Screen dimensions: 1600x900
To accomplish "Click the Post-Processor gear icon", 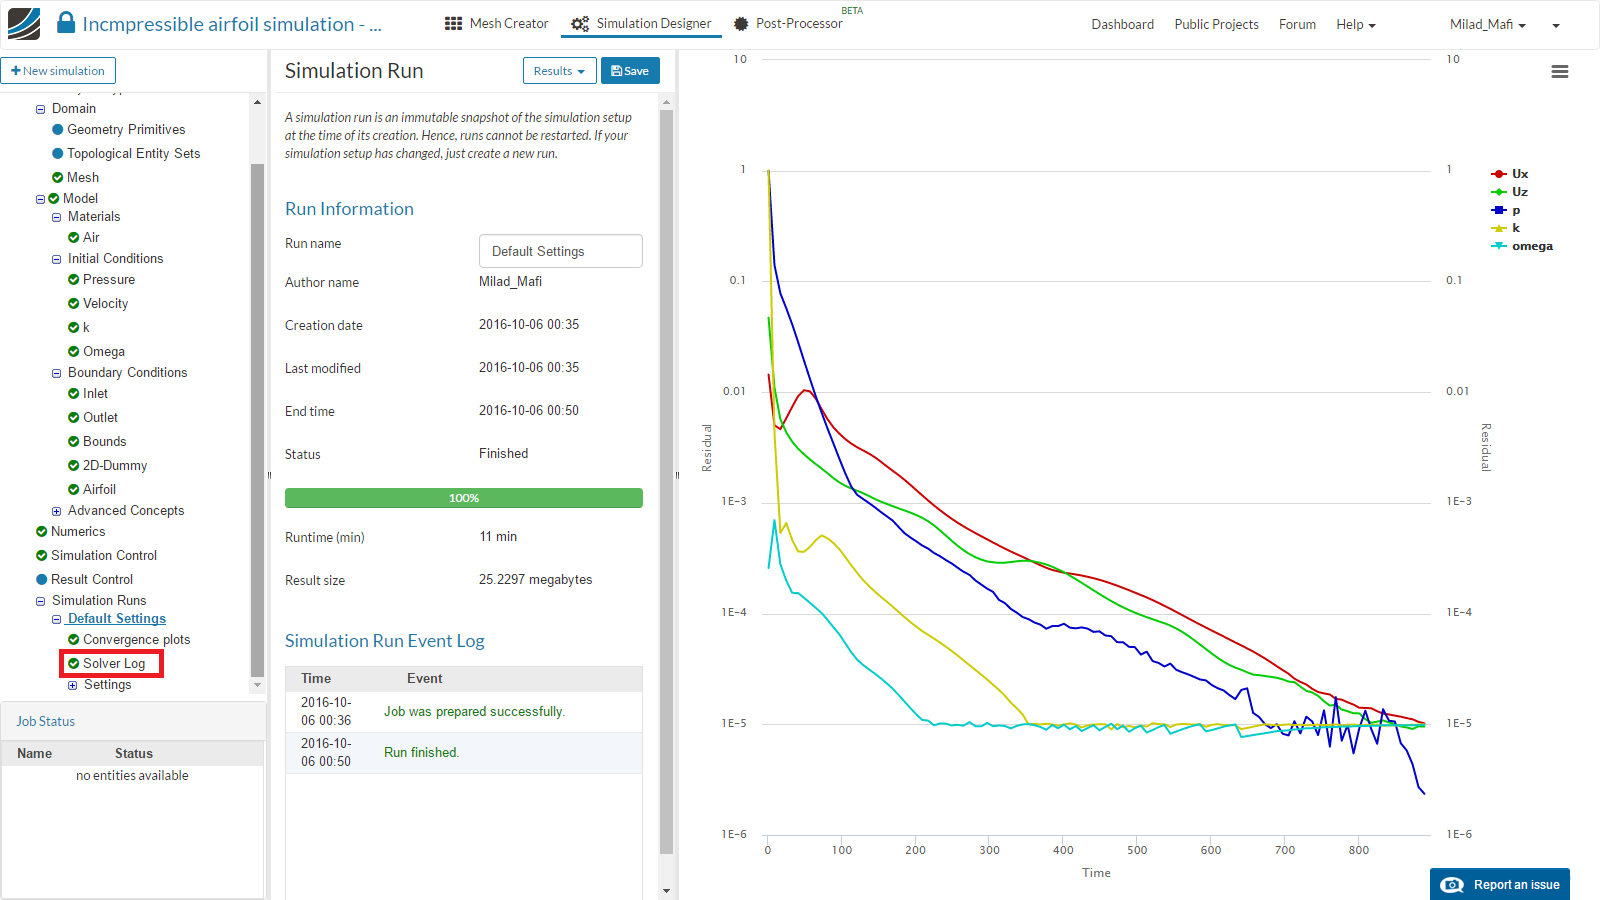I will pyautogui.click(x=741, y=24).
